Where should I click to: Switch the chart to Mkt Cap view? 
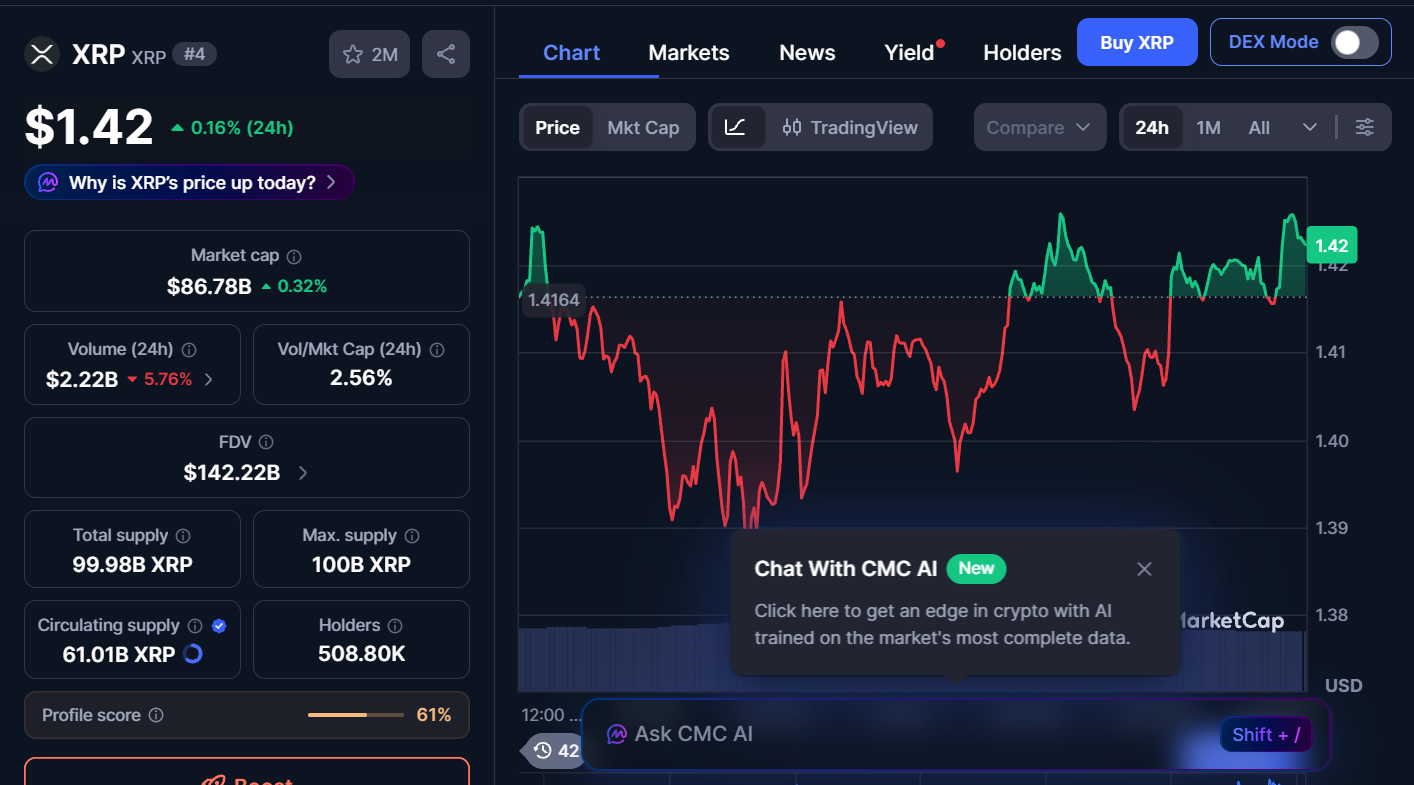pos(643,127)
